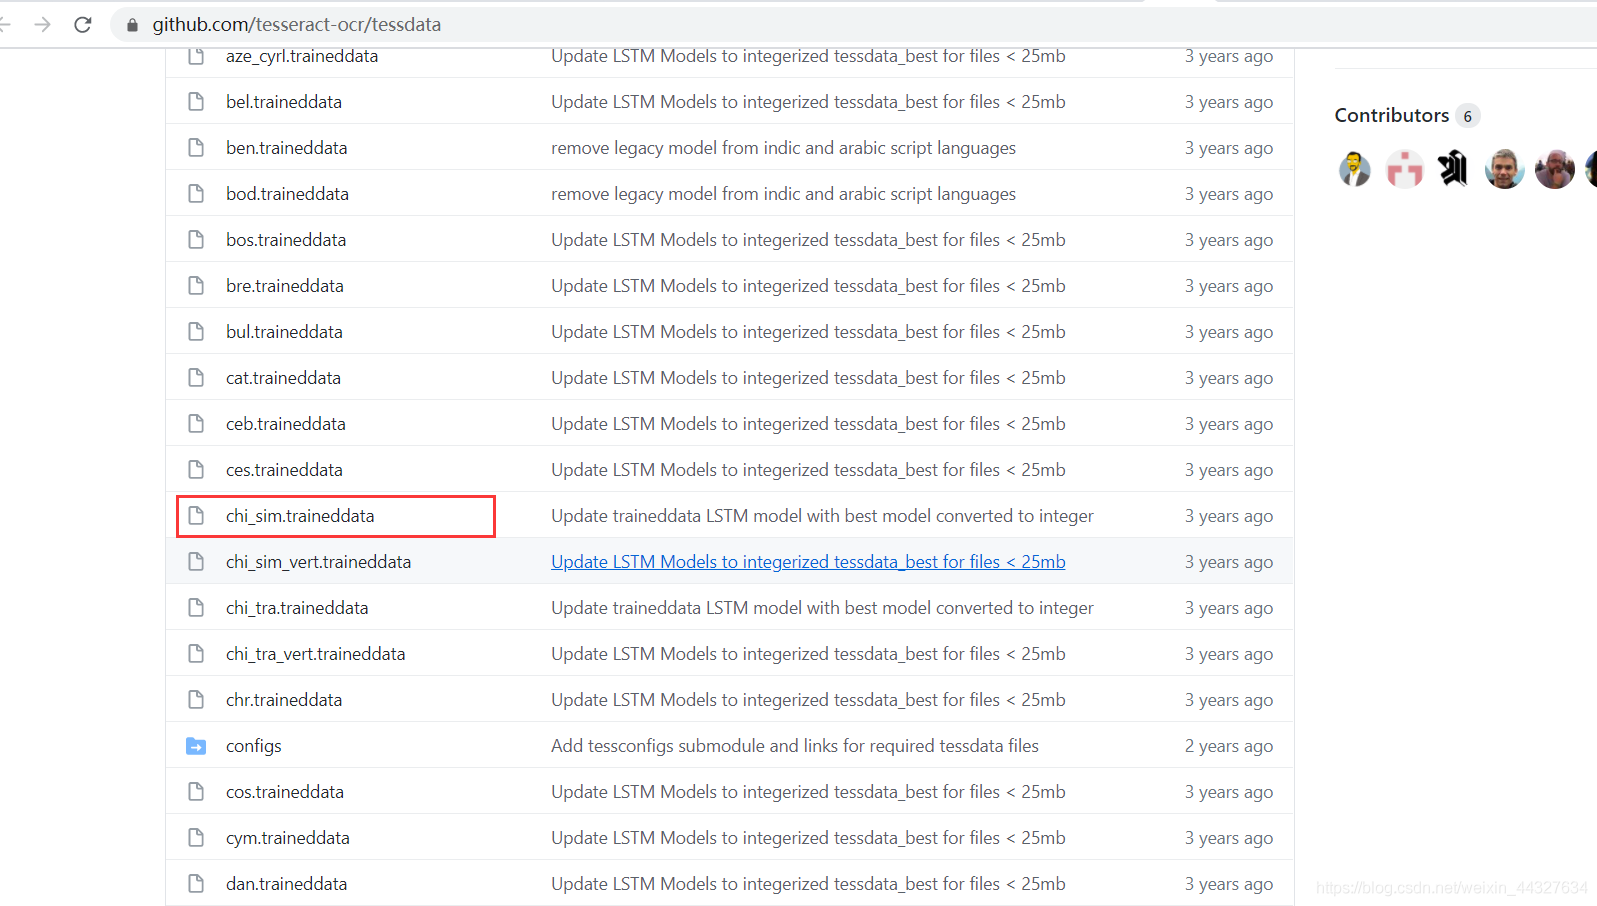This screenshot has width=1597, height=906.
Task: Click underlined chi_sim_vert commit message link
Action: point(808,562)
